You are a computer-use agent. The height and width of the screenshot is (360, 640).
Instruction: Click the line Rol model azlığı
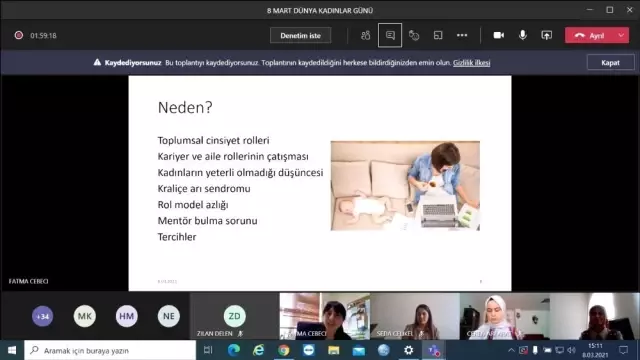193,204
